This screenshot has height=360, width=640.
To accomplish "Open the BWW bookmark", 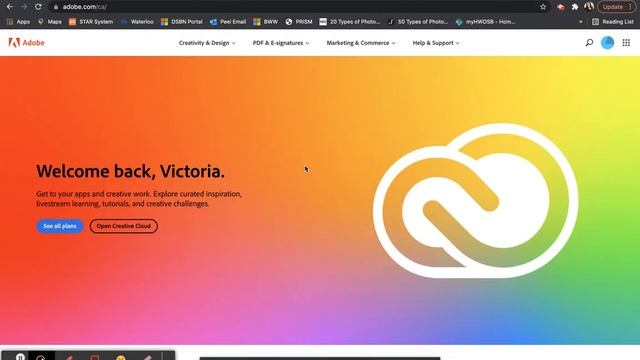I will 266,22.
